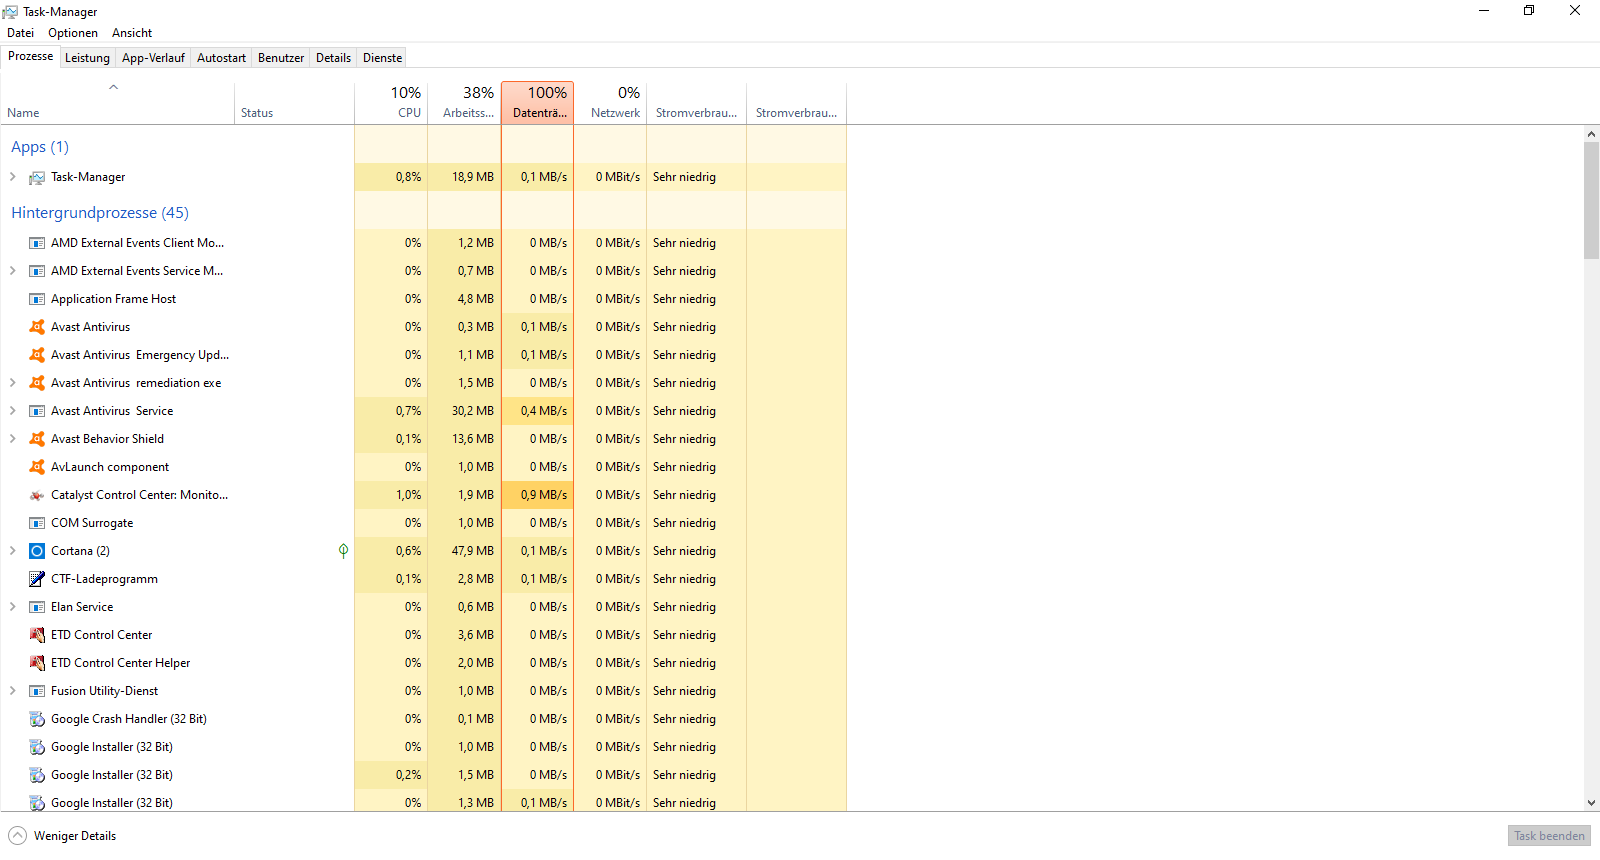Open the Optionen menu
The width and height of the screenshot is (1600, 860).
pos(73,33)
